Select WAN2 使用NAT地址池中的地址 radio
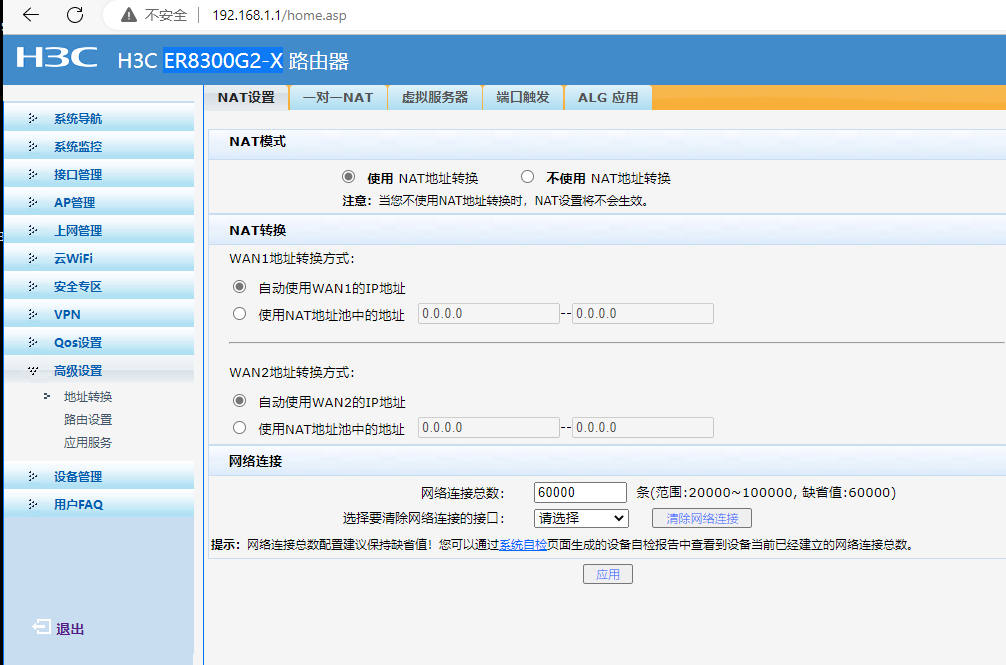 (x=239, y=428)
